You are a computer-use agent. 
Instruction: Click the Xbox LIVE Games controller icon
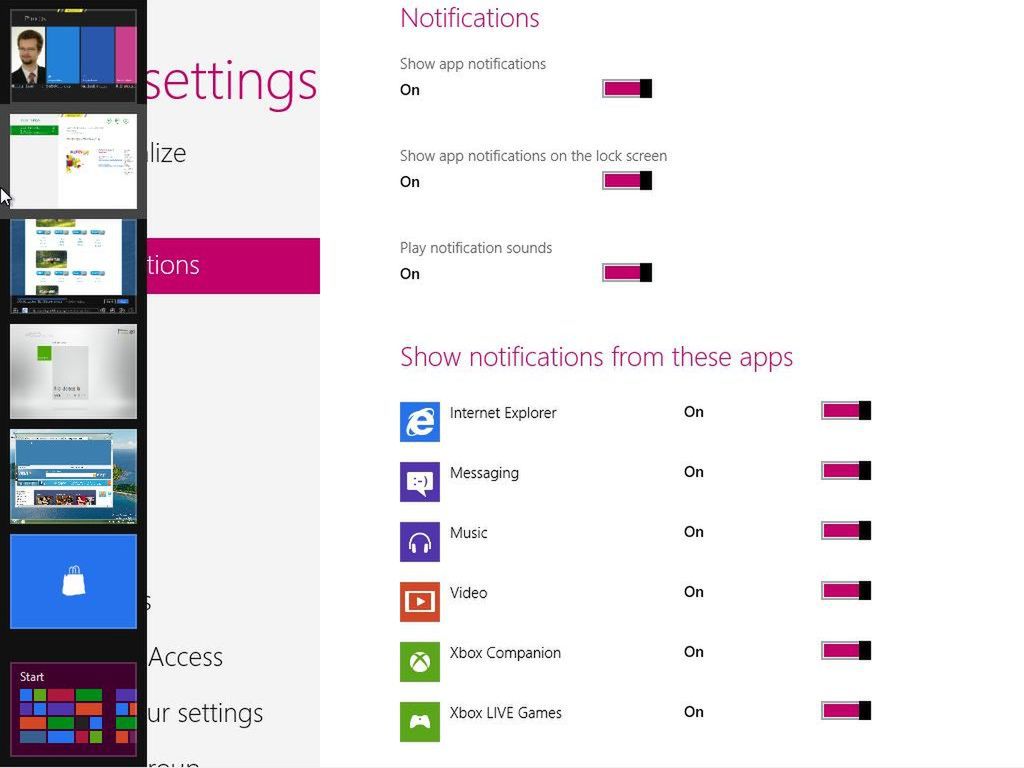(x=419, y=722)
